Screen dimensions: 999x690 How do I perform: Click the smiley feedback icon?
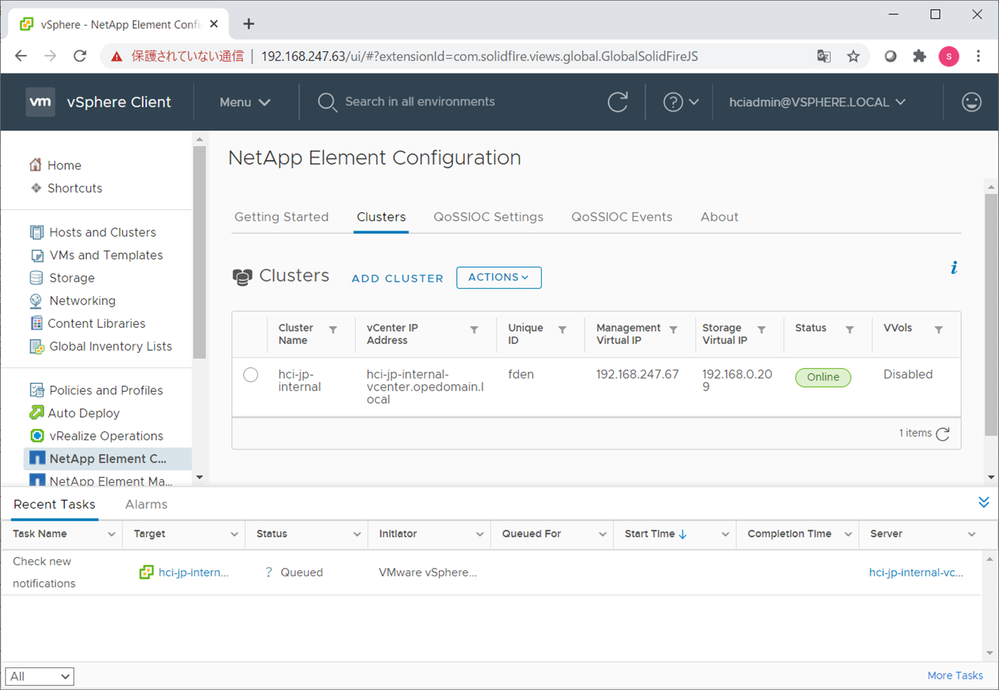pos(970,102)
